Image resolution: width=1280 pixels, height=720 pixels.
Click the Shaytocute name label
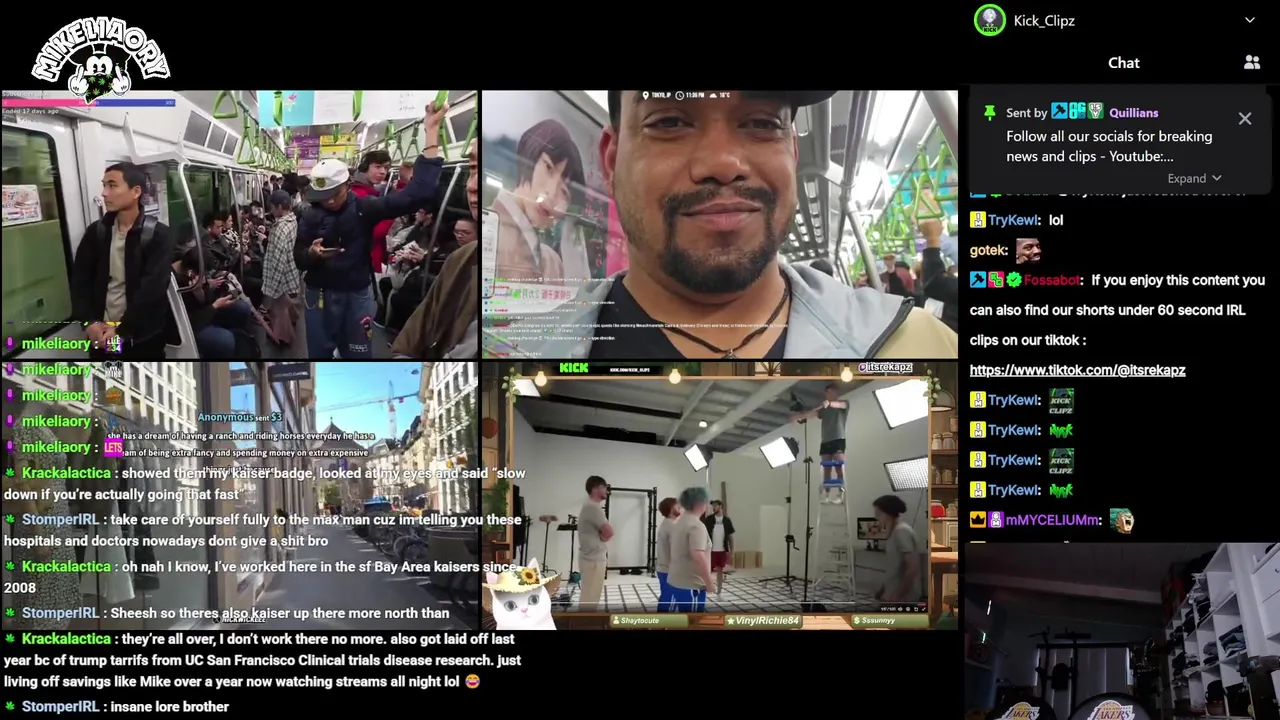coord(640,621)
